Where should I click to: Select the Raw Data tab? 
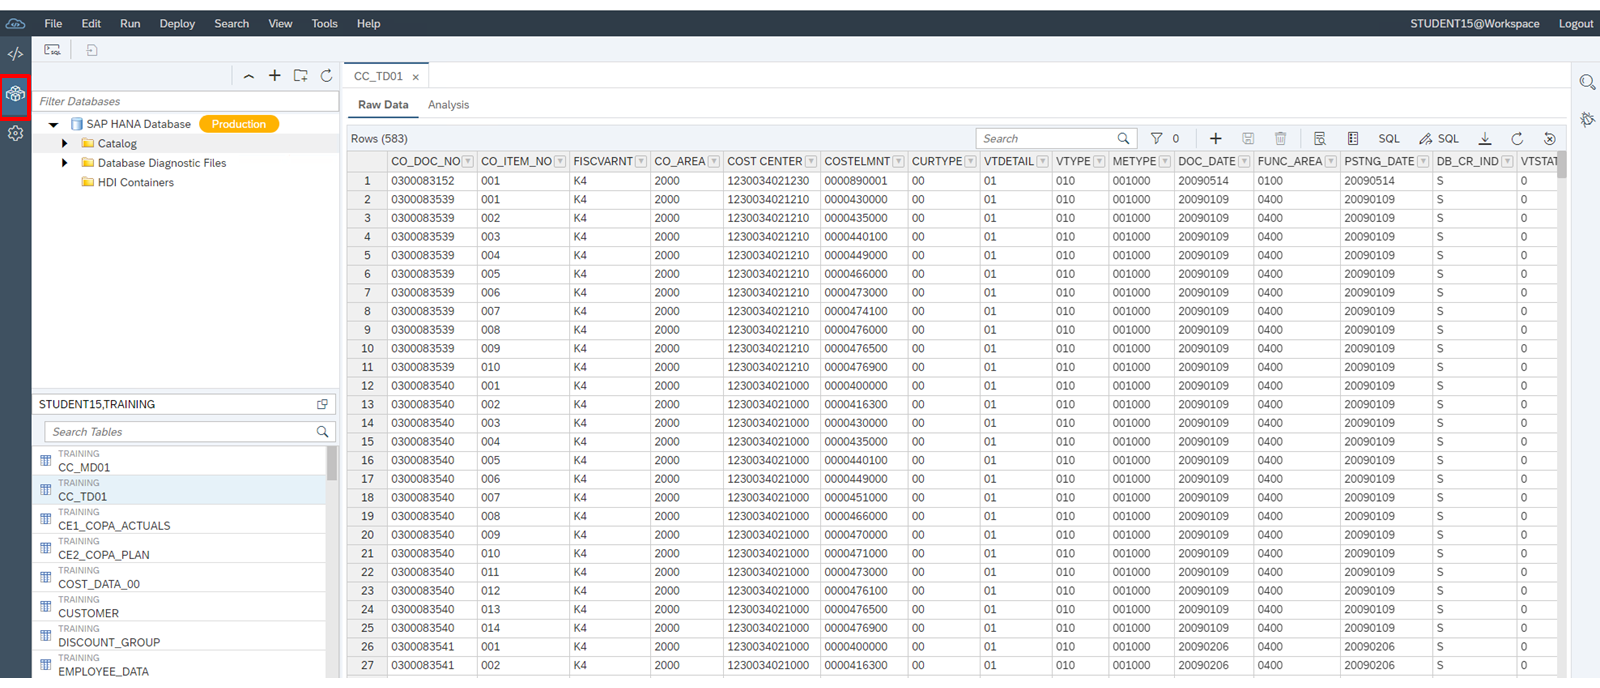point(383,105)
